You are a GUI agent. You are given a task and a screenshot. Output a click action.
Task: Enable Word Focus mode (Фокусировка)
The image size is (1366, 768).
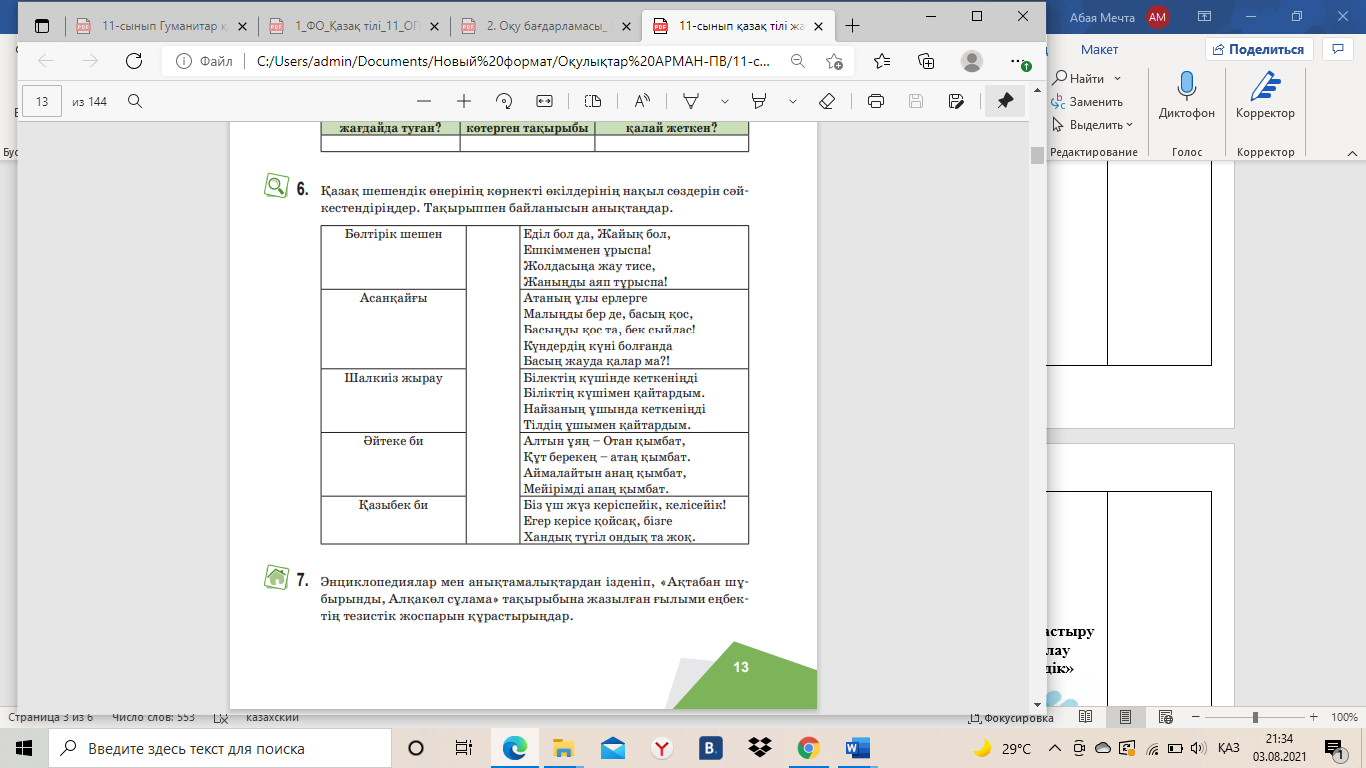tap(1011, 718)
